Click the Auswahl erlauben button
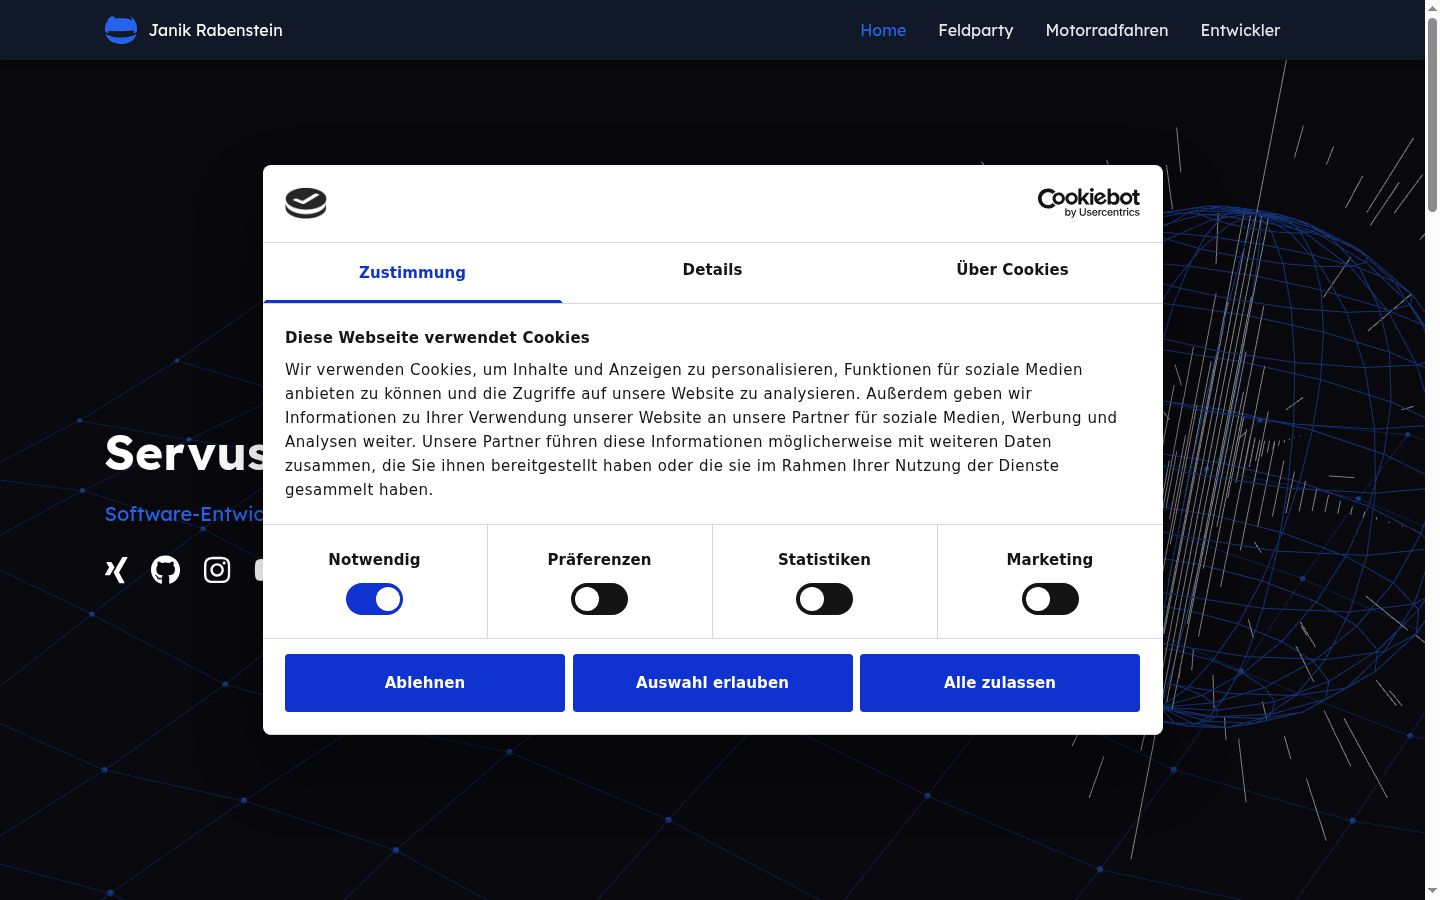Viewport: 1440px width, 900px height. (713, 683)
